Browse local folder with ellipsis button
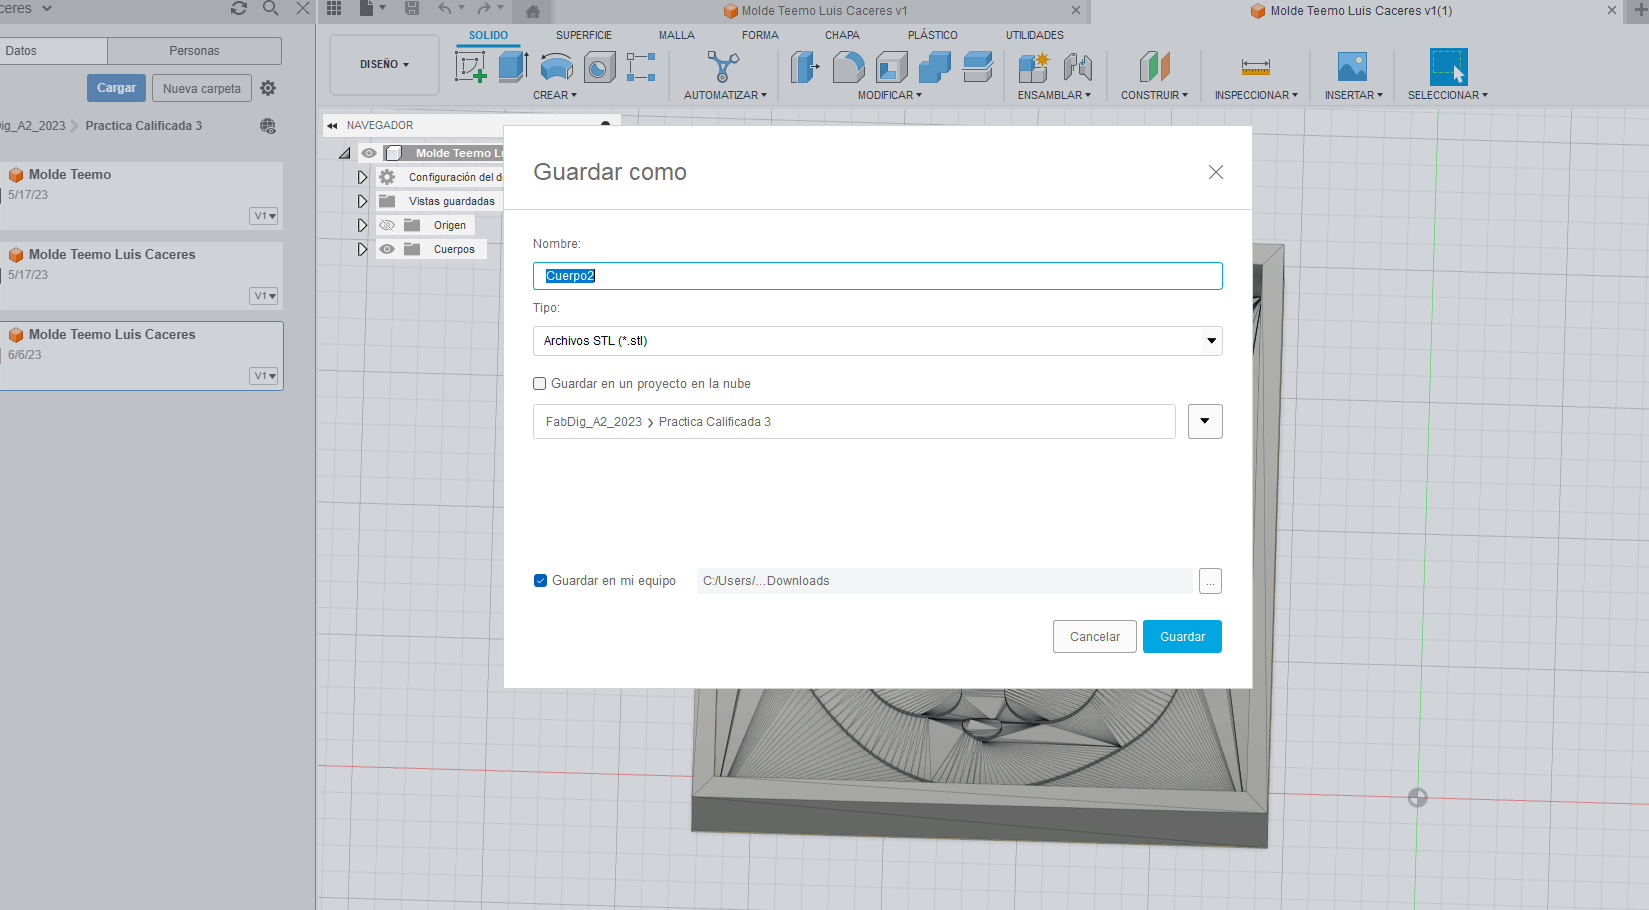Image resolution: width=1649 pixels, height=910 pixels. click(x=1210, y=581)
